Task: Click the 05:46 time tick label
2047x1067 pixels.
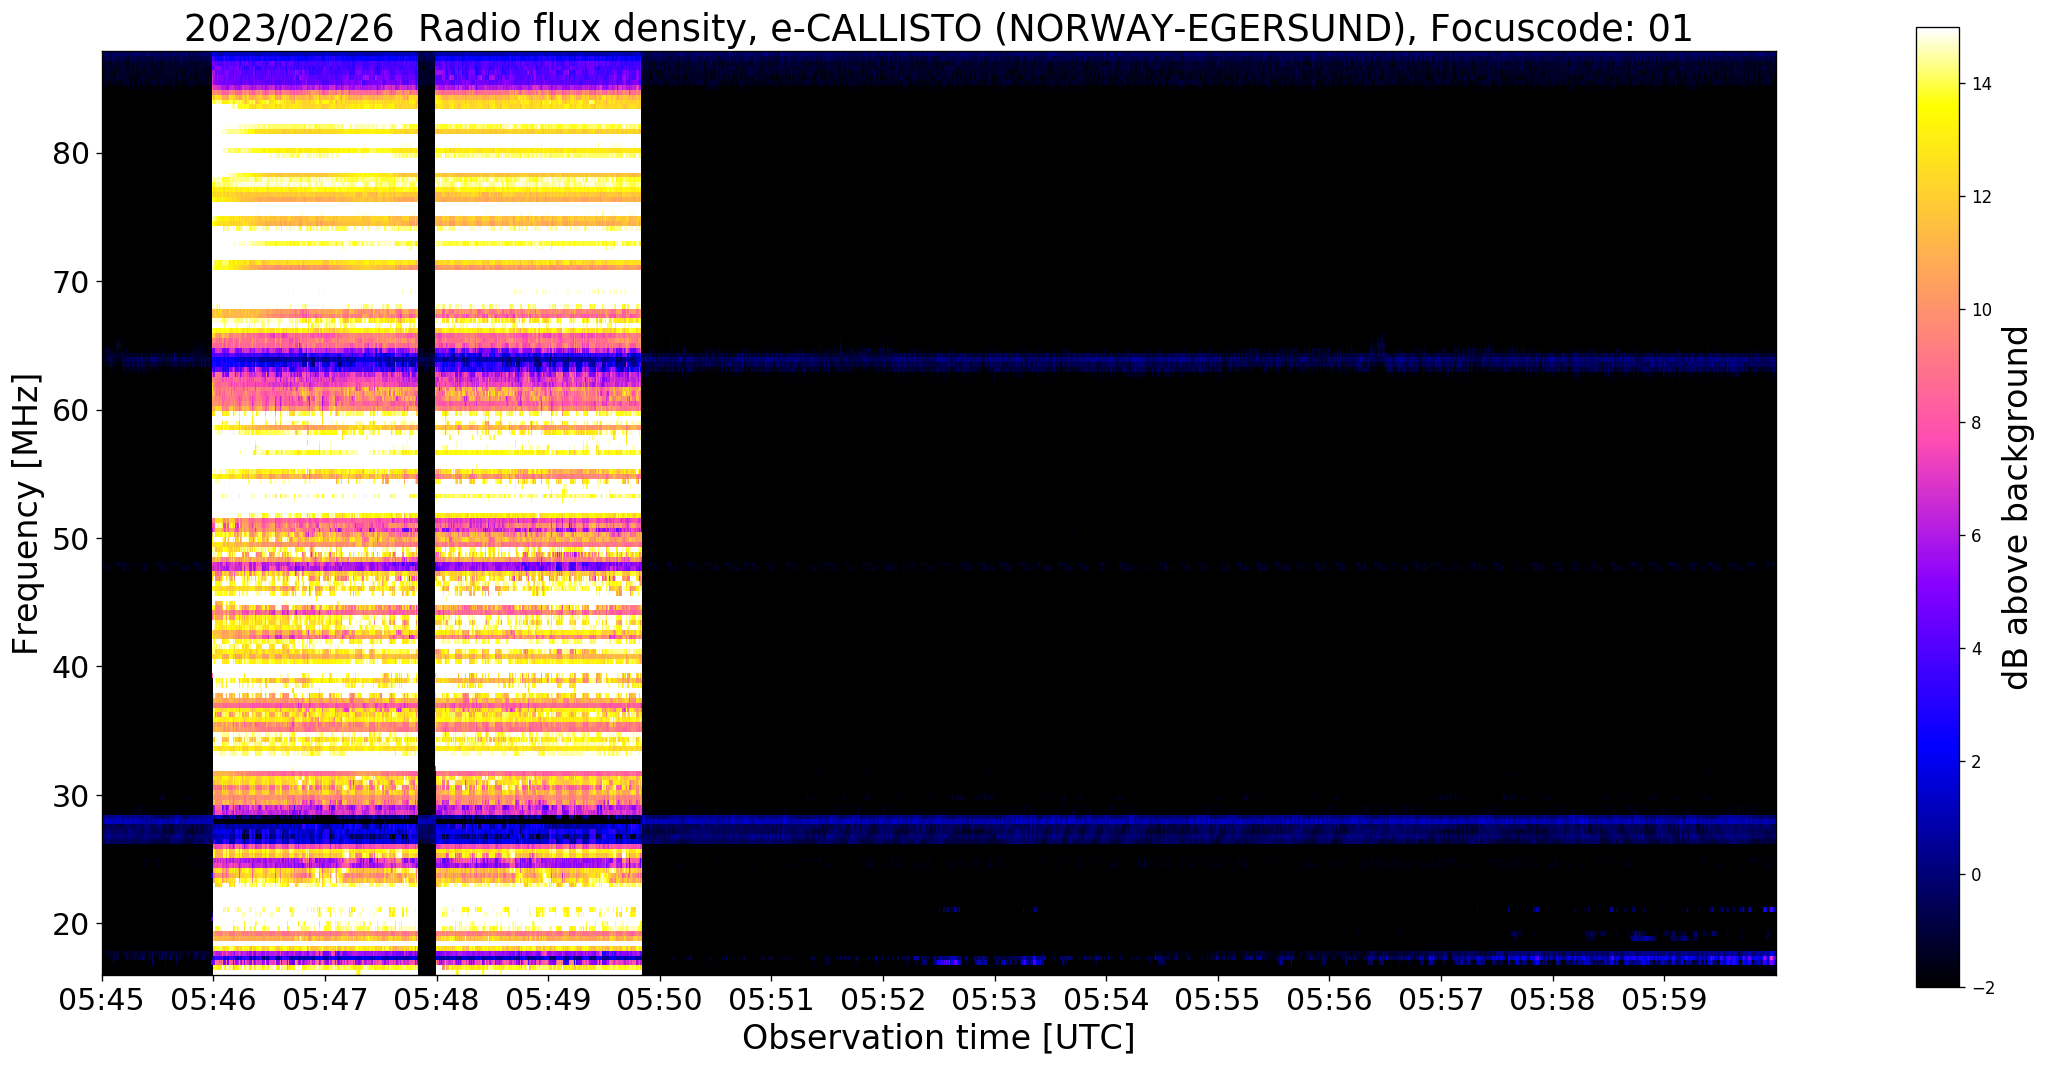Action: (213, 999)
